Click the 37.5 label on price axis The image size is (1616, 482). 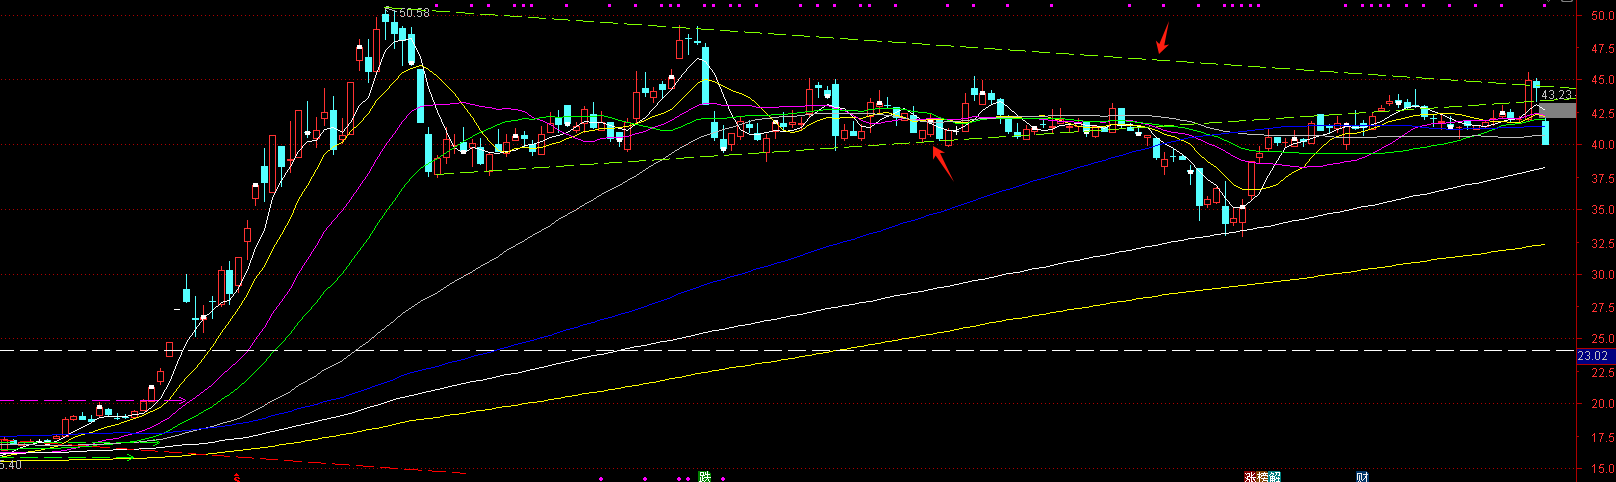tap(1602, 177)
